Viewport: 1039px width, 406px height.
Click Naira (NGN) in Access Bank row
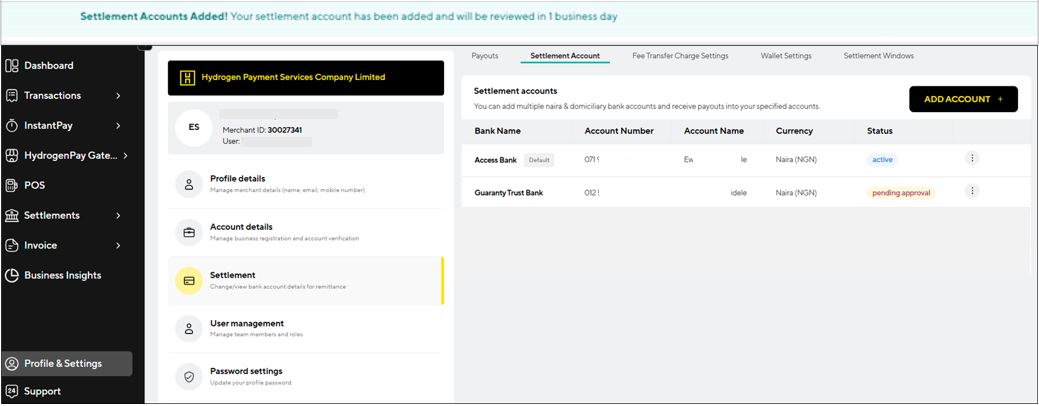click(x=796, y=160)
